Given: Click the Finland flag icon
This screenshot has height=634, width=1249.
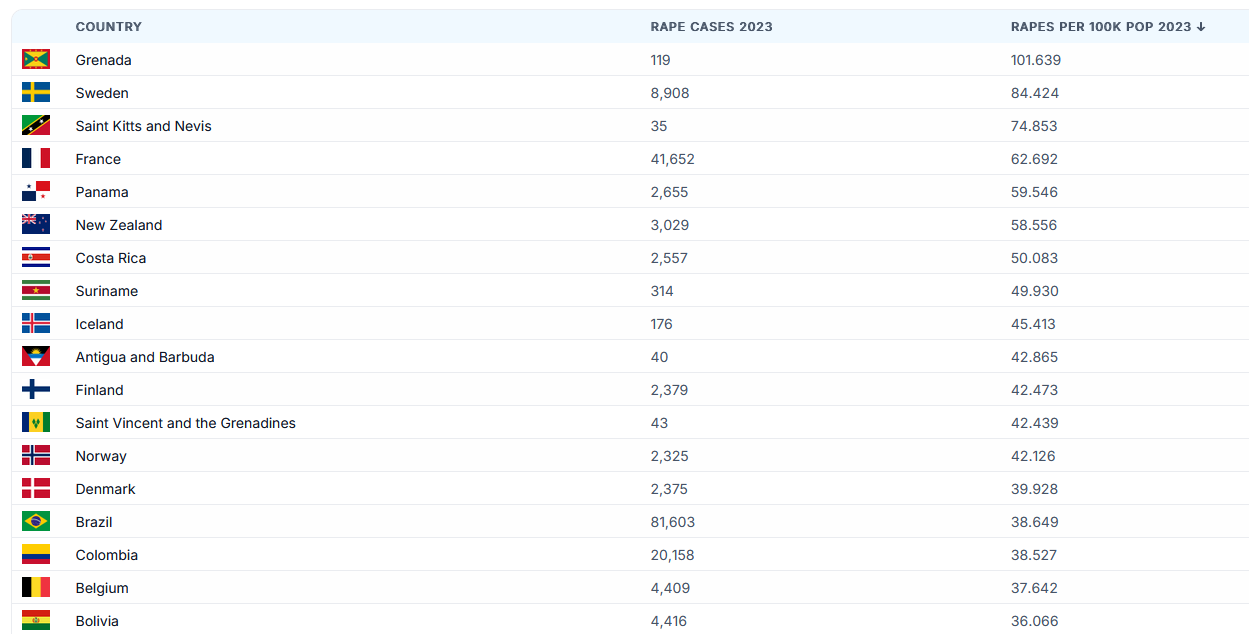Looking at the screenshot, I should click(36, 390).
